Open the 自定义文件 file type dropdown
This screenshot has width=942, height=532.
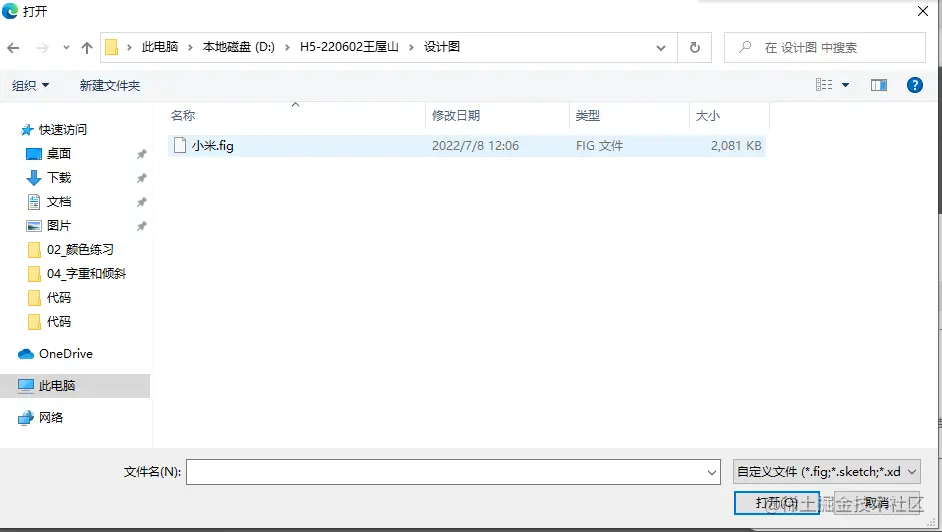coord(827,472)
